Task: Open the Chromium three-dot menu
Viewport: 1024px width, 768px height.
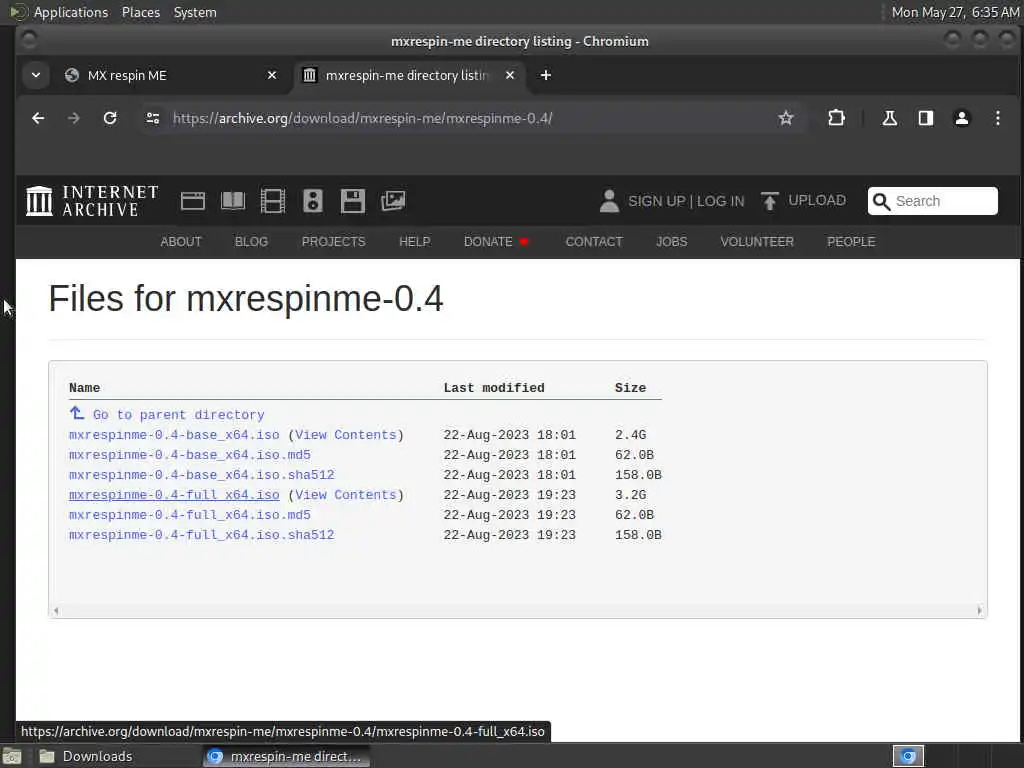Action: (997, 118)
